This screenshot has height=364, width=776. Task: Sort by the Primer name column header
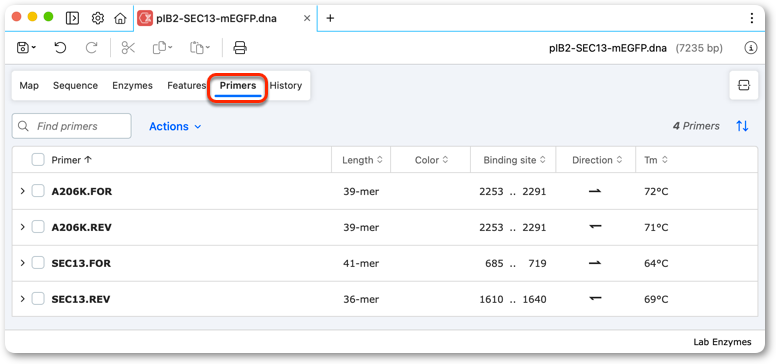[72, 160]
